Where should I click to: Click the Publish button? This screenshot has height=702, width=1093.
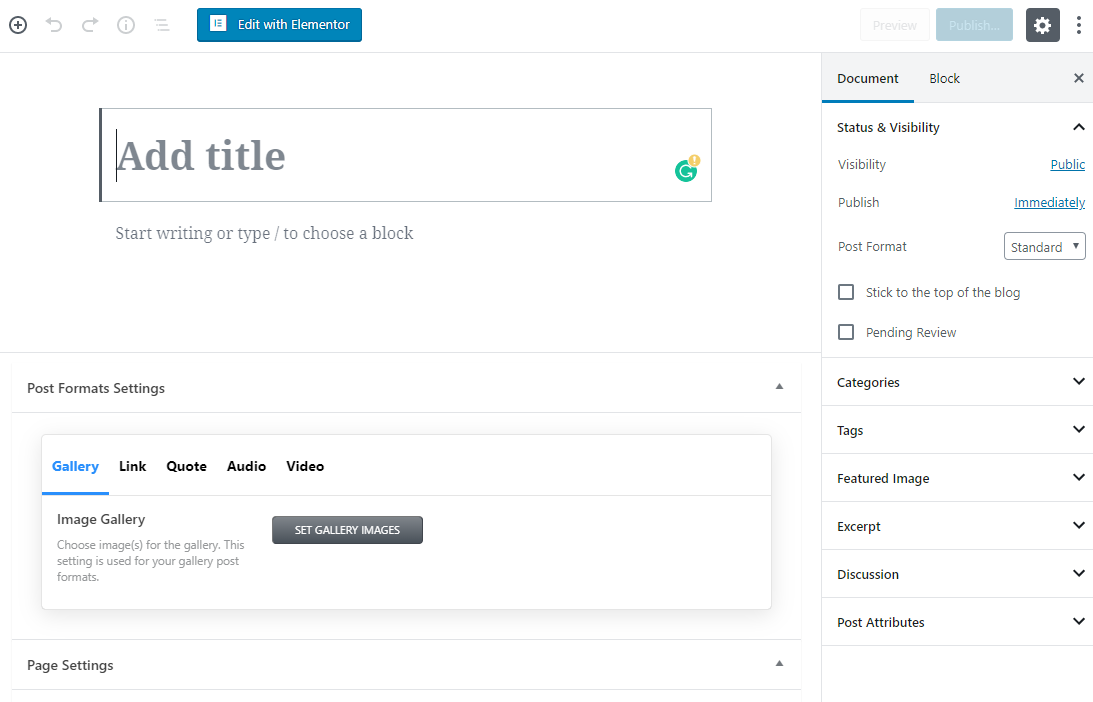(x=974, y=25)
